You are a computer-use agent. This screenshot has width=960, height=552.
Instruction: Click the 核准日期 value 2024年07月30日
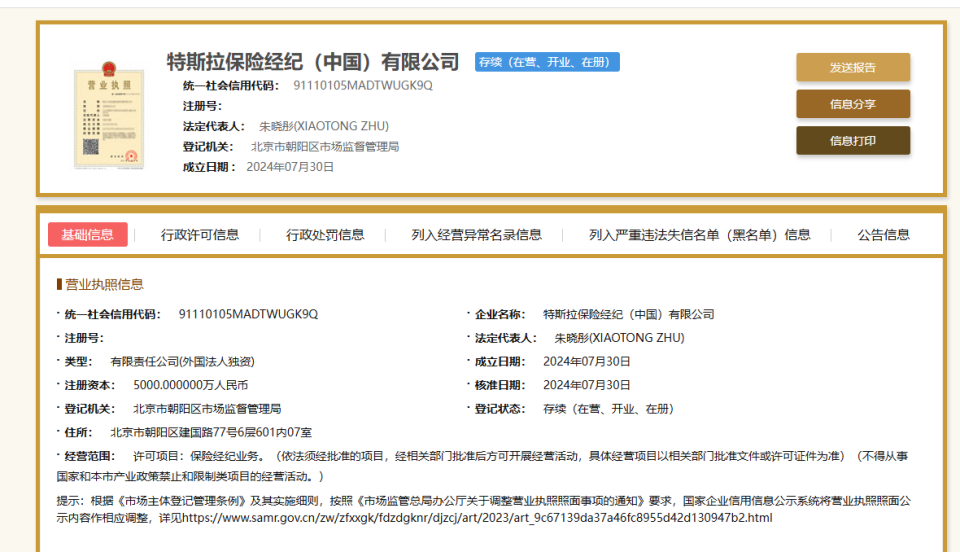pyautogui.click(x=587, y=385)
